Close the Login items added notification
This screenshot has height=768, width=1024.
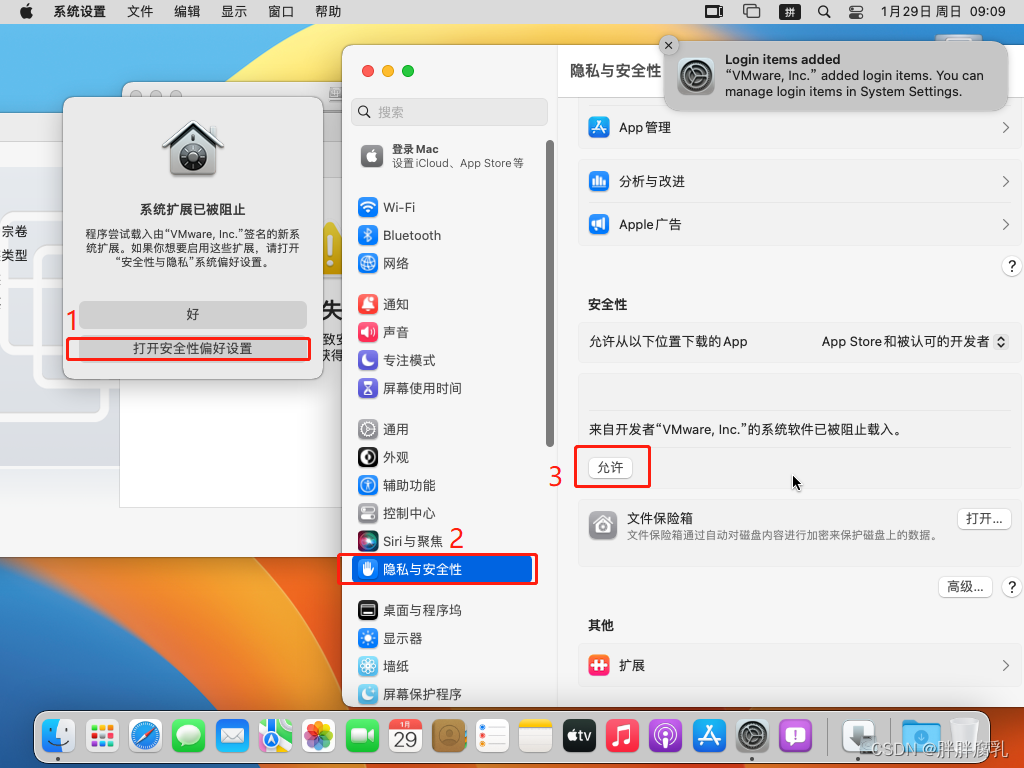668,45
